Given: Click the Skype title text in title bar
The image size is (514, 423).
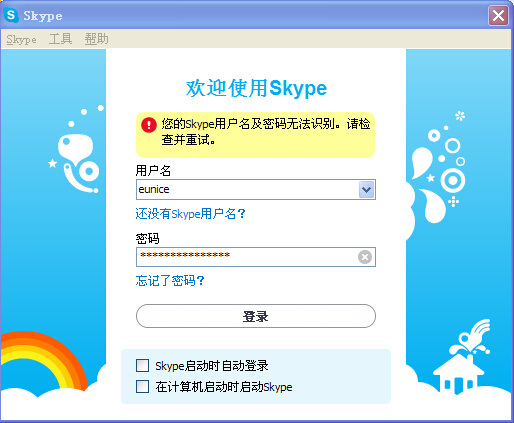Looking at the screenshot, I should tap(43, 16).
